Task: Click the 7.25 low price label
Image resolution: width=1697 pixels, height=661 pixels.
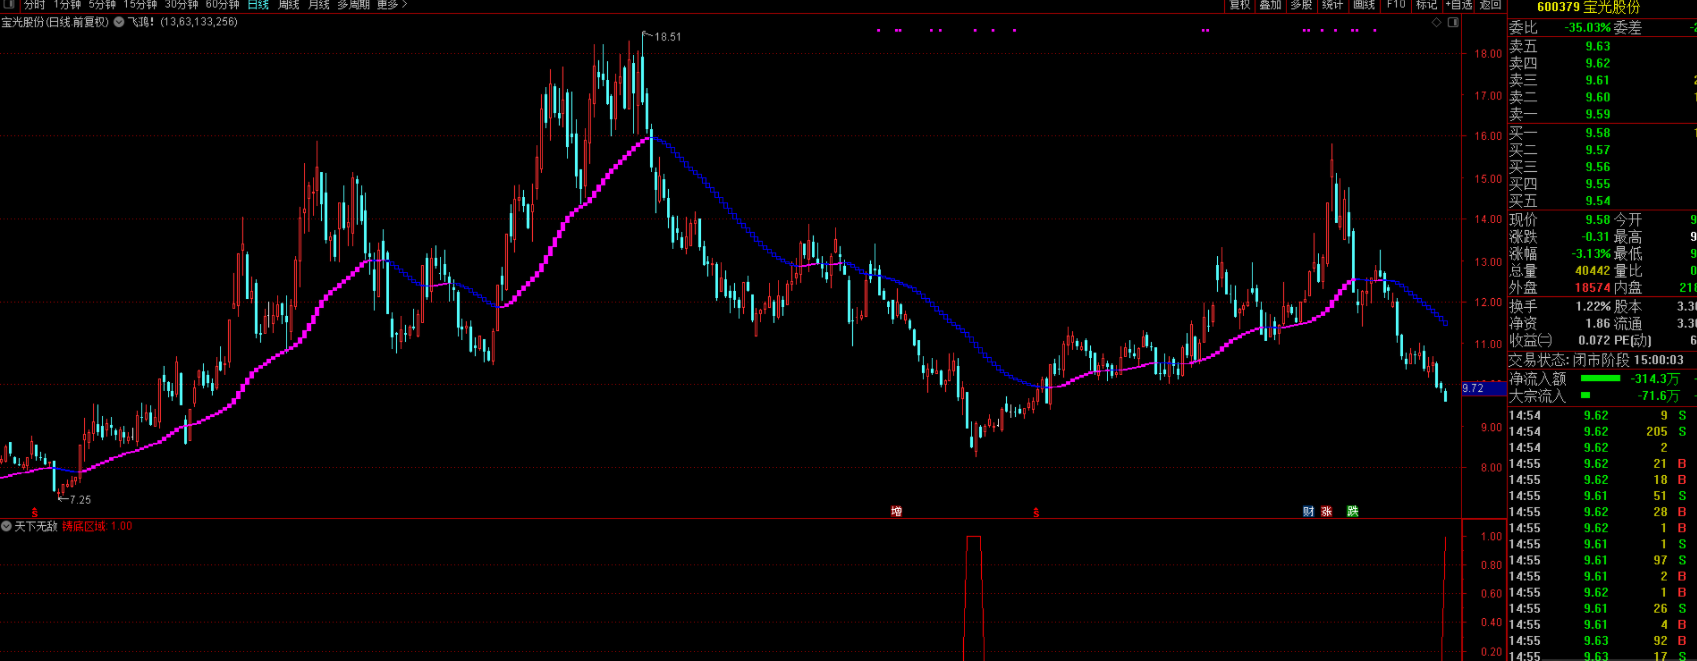Action: [x=79, y=499]
